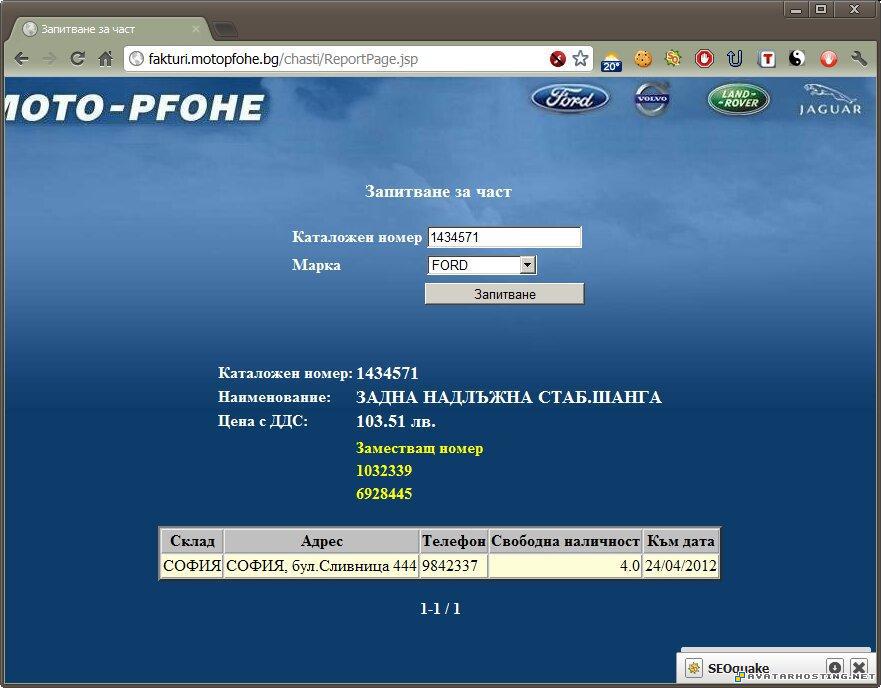Open a new tab
This screenshot has width=881, height=688.
pyautogui.click(x=225, y=29)
